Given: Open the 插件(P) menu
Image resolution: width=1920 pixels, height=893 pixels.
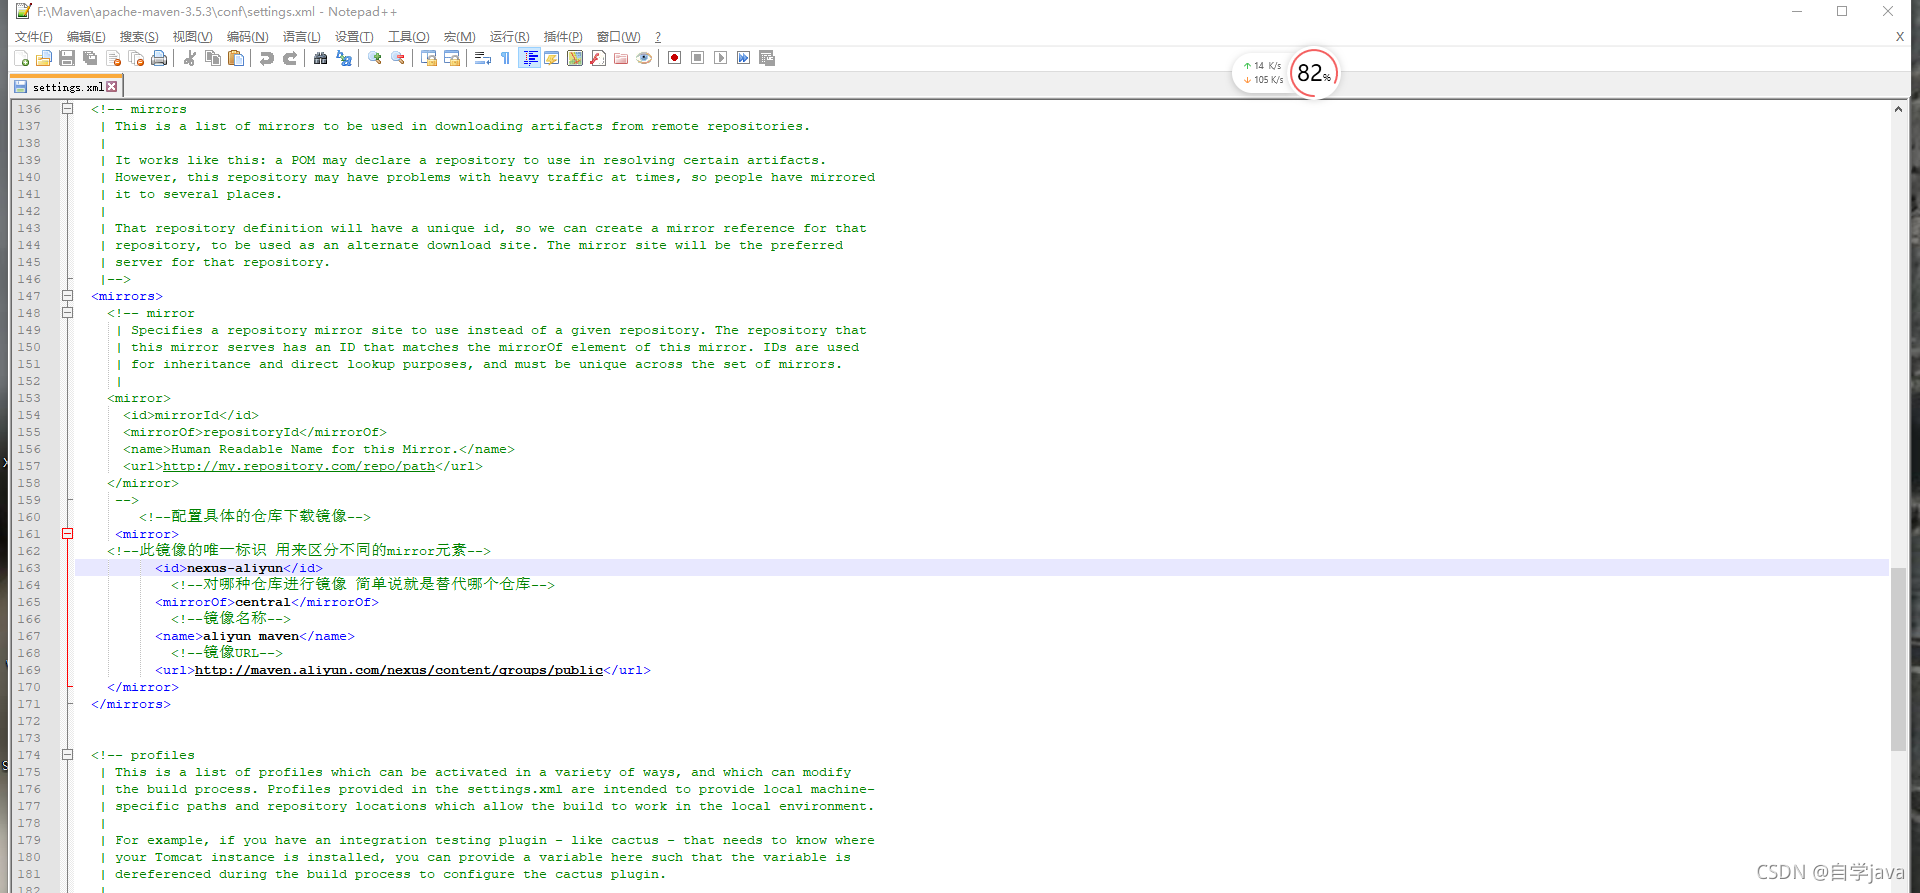Looking at the screenshot, I should pyautogui.click(x=563, y=37).
